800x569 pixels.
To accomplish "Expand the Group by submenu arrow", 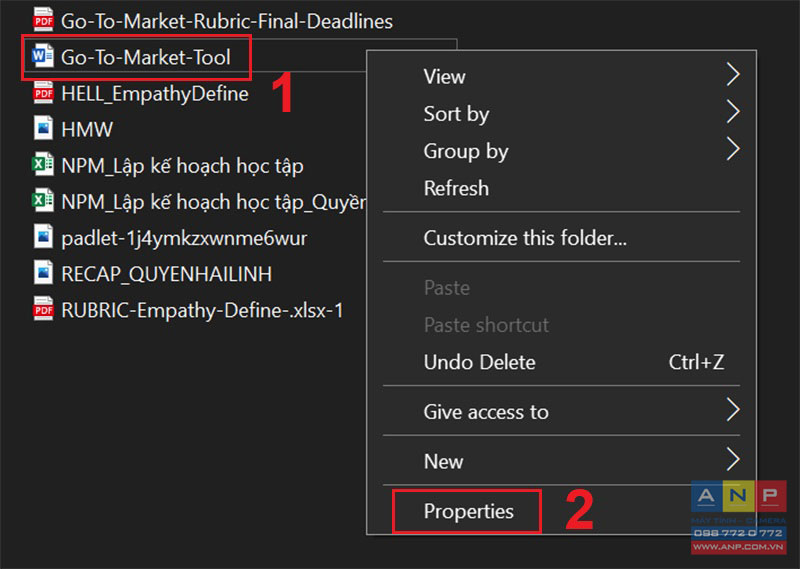I will point(733,150).
